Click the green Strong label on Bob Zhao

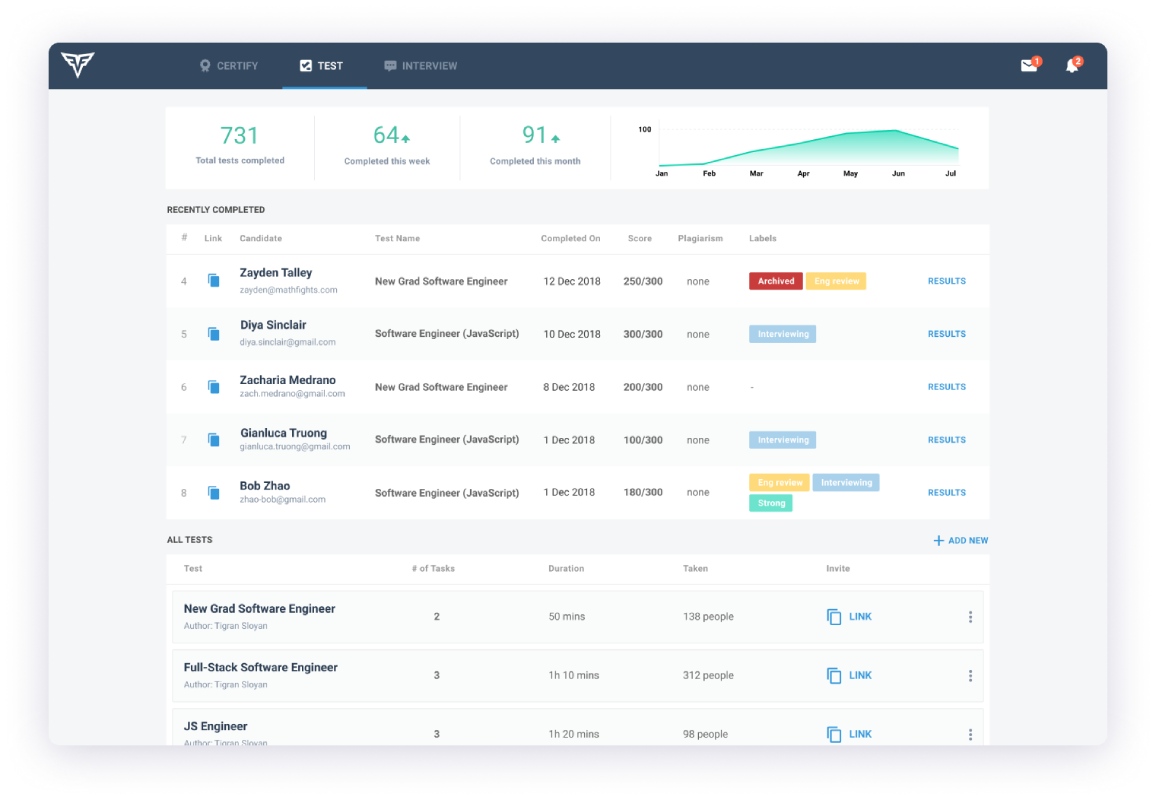[770, 503]
